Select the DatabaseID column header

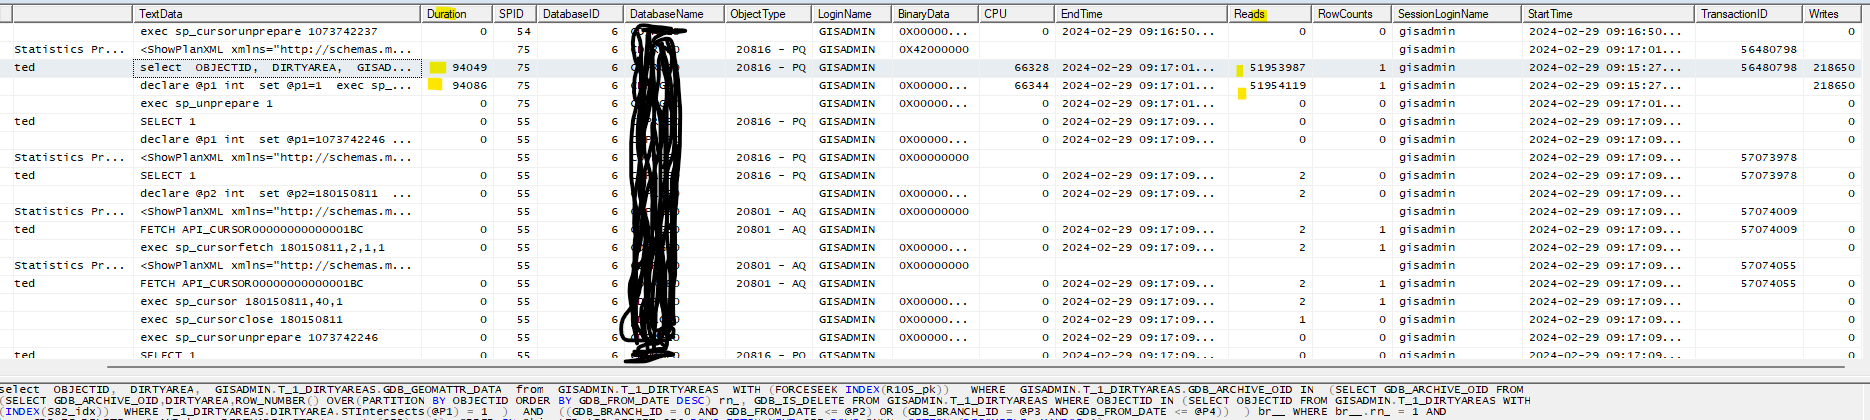pos(580,14)
